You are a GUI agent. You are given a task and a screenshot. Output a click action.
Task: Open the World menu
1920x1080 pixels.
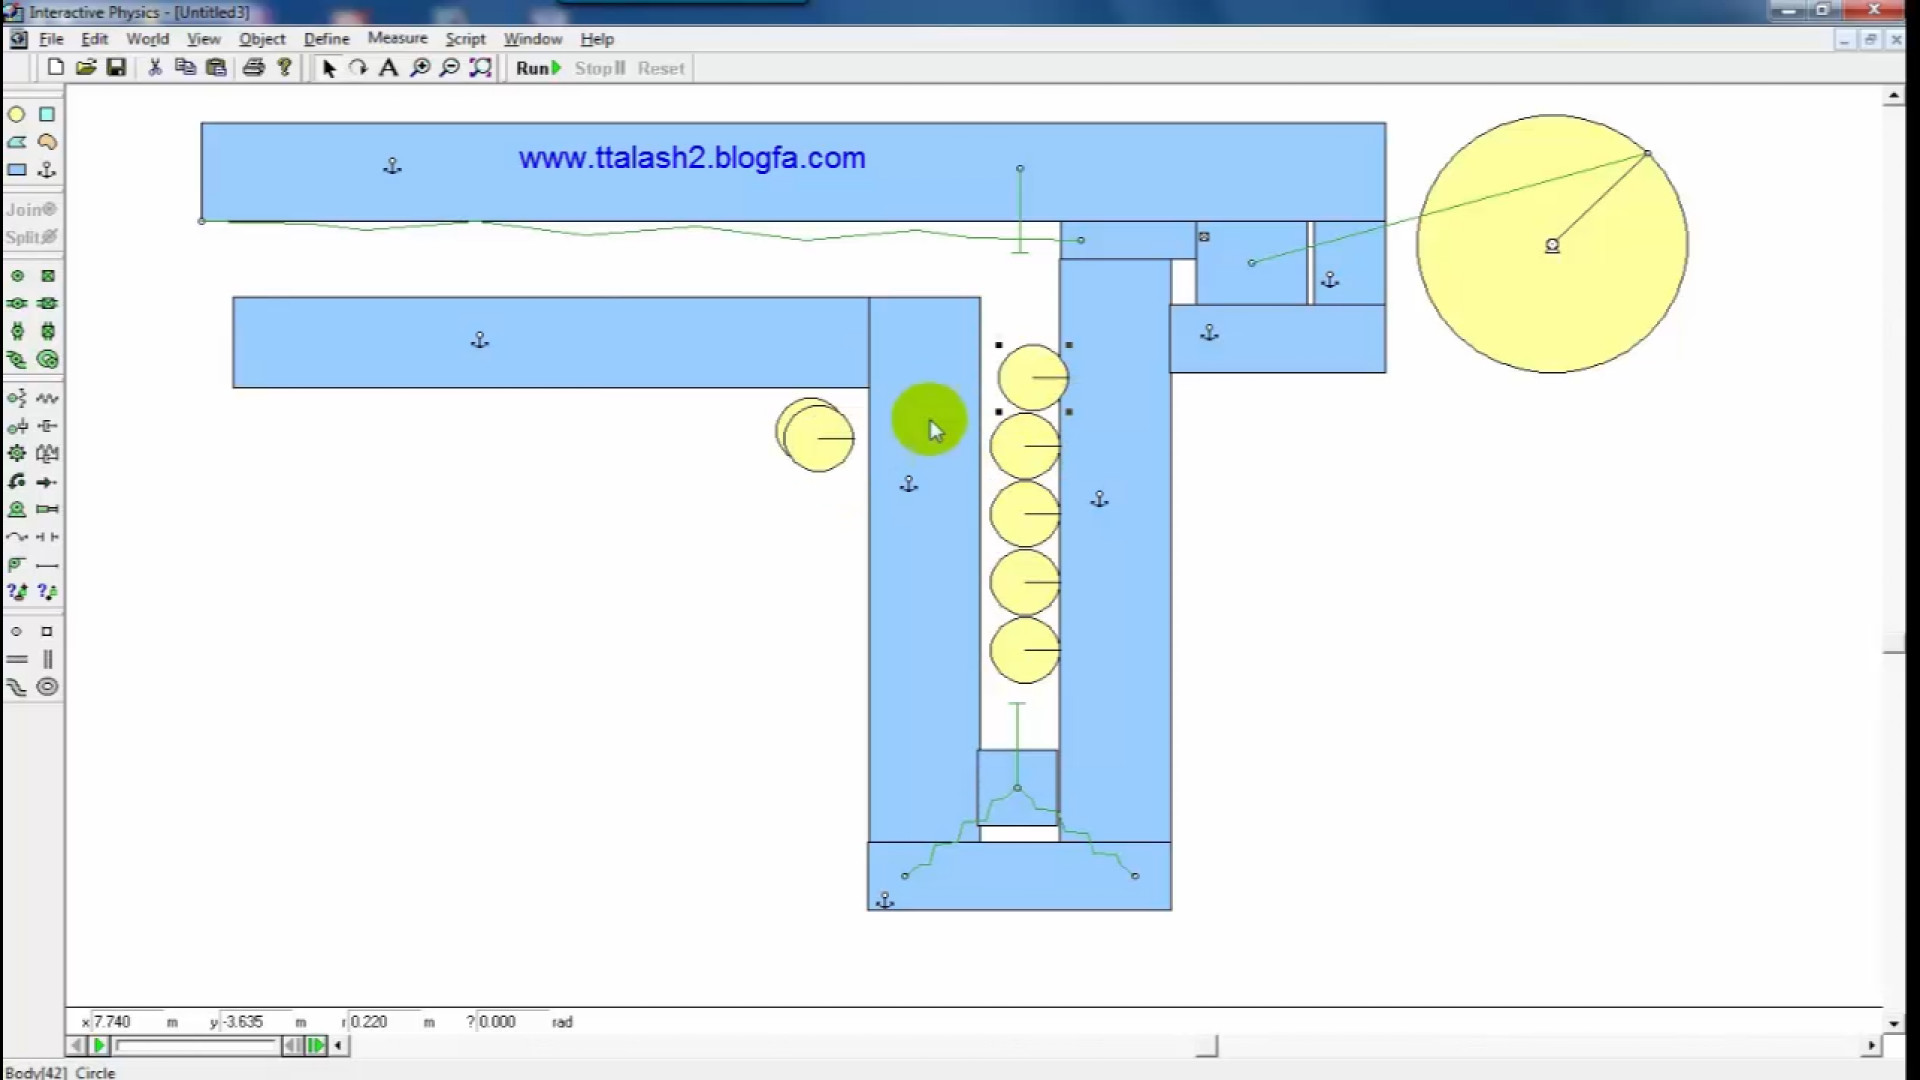147,39
